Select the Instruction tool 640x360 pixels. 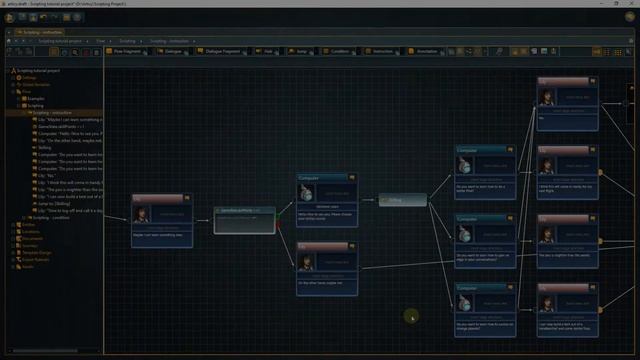[x=382, y=51]
